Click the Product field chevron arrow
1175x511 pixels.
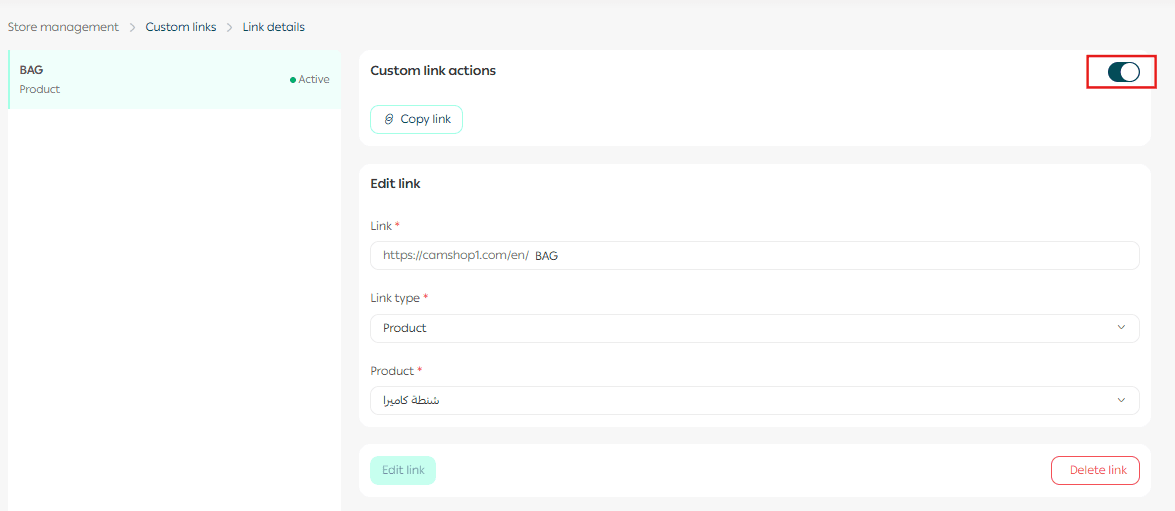coord(1121,400)
